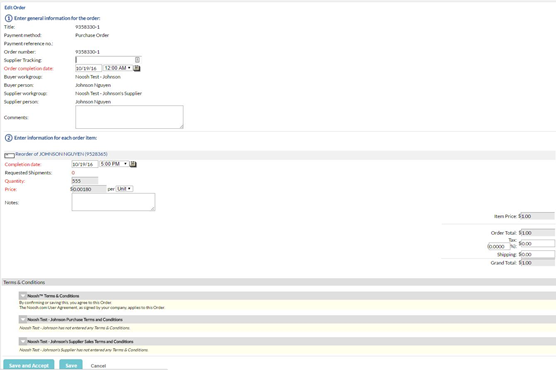Focus the Supplier Tracking input field
Viewport: 556px width, 370px height.
108,60
